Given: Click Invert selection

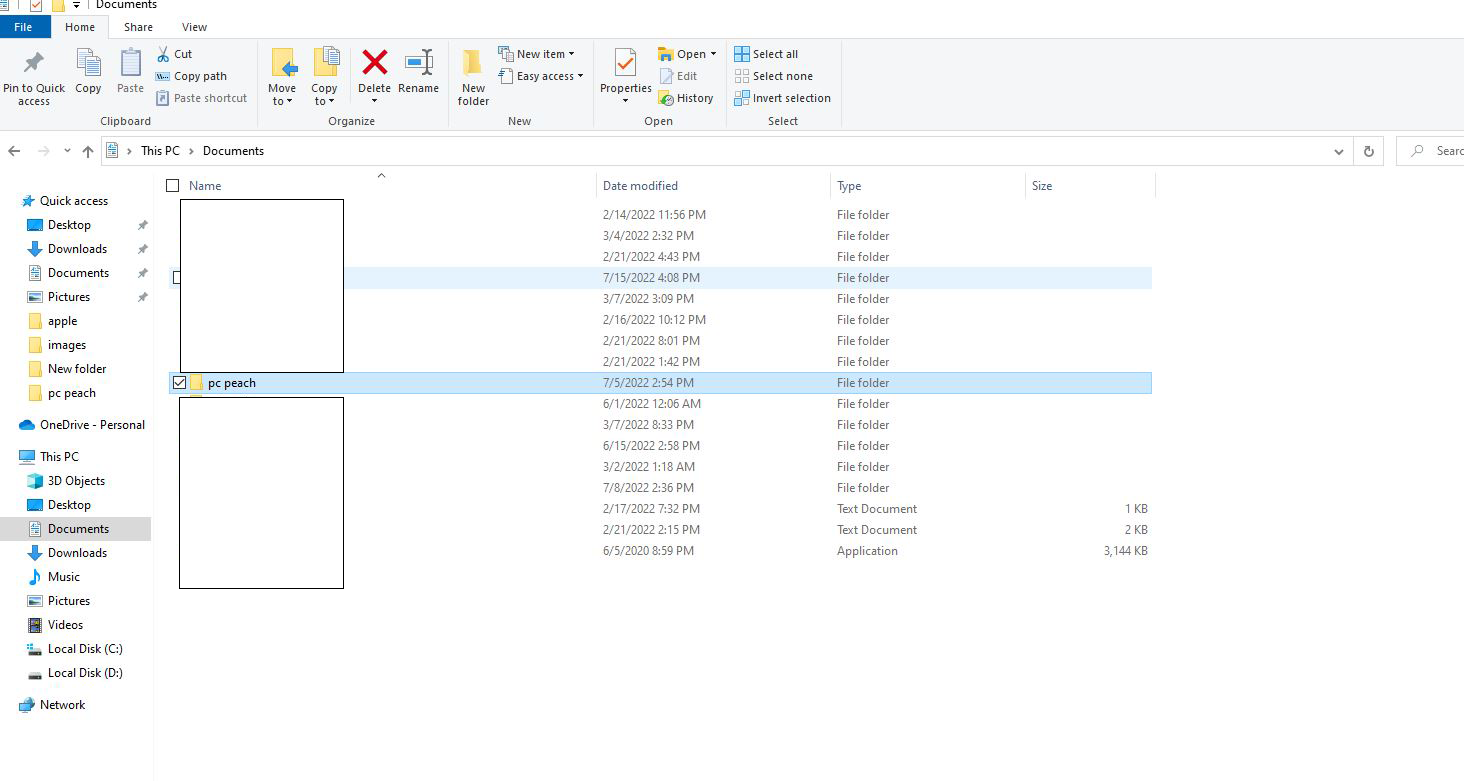Looking at the screenshot, I should pyautogui.click(x=782, y=98).
